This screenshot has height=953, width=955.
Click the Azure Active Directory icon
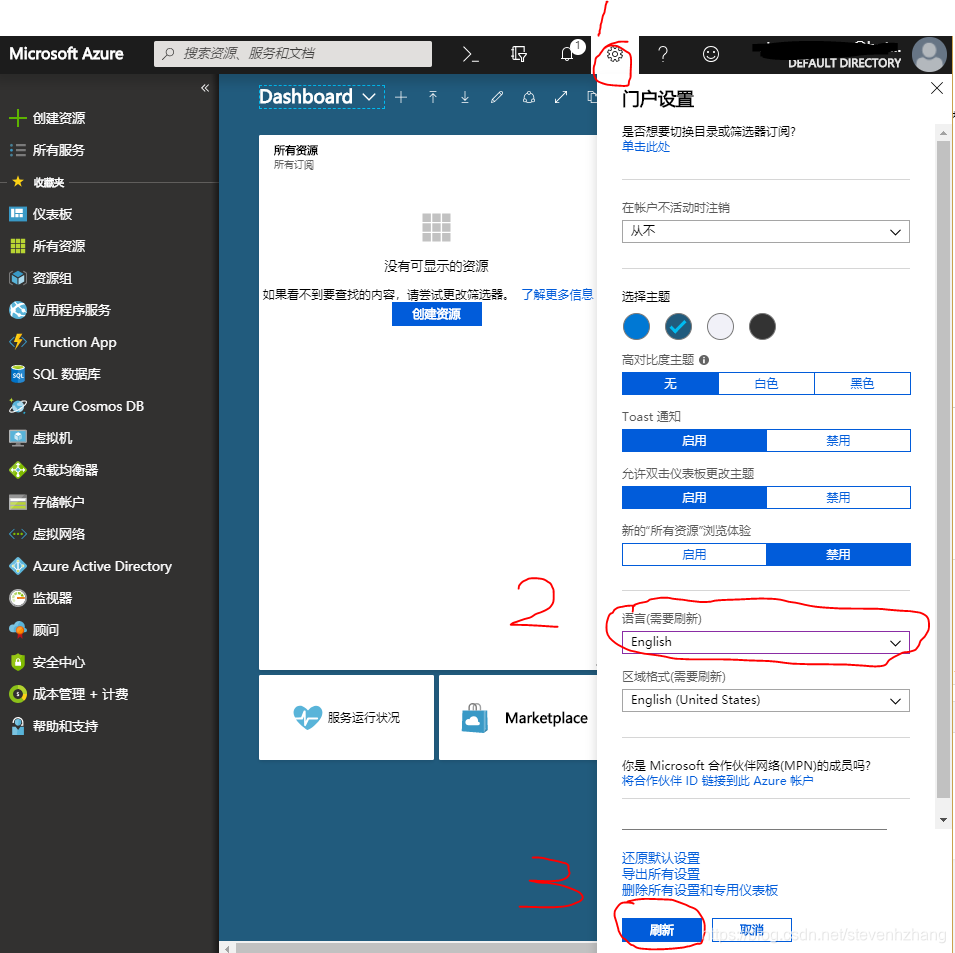pos(18,566)
